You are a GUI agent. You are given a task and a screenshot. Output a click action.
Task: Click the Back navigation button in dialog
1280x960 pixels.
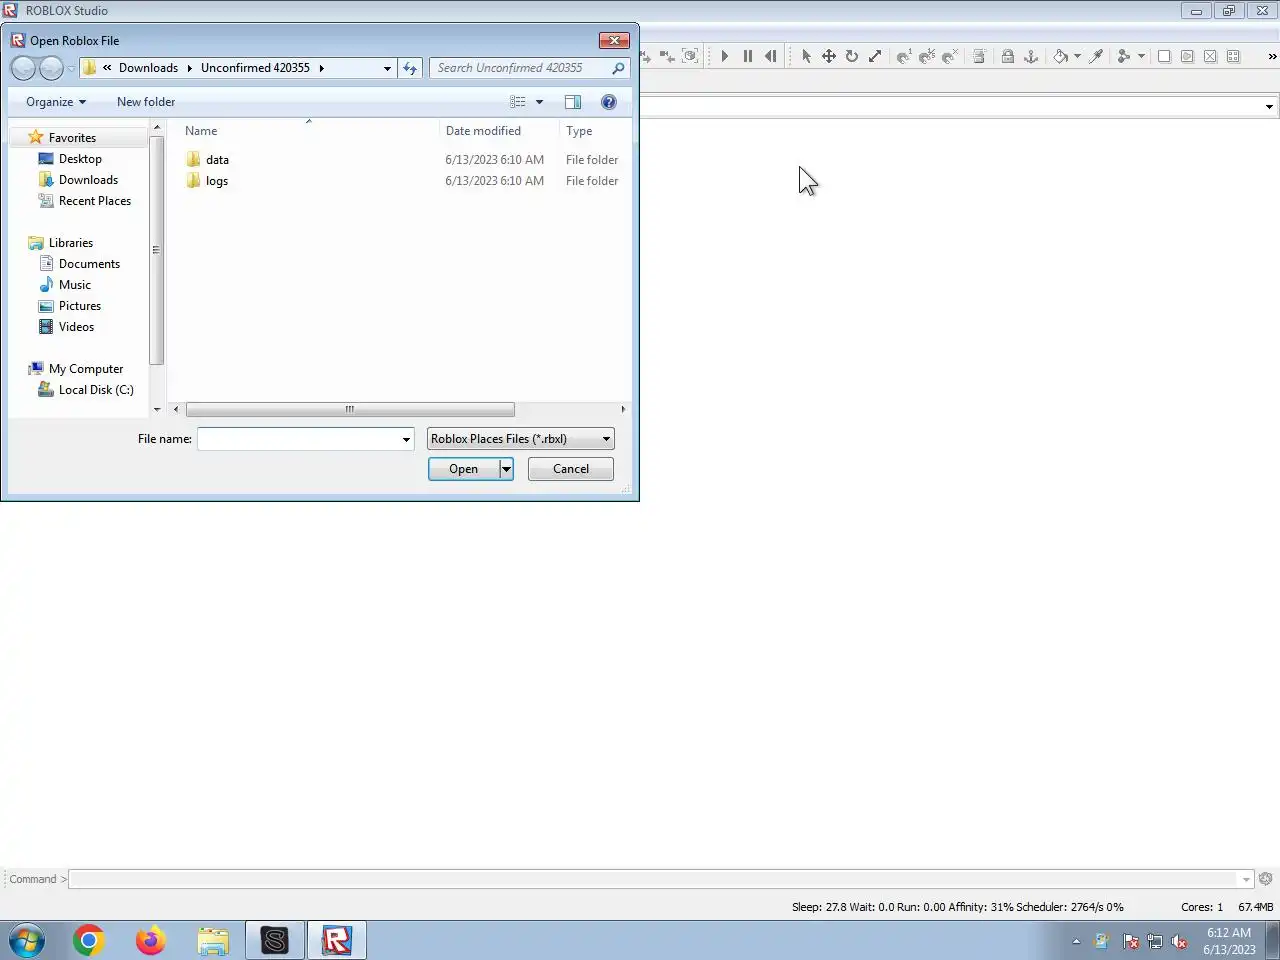[x=23, y=68]
